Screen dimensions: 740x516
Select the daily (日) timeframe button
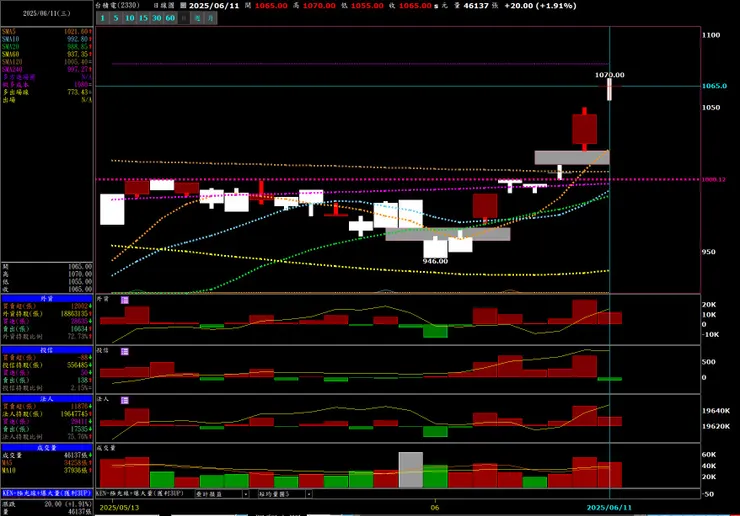pyautogui.click(x=184, y=18)
